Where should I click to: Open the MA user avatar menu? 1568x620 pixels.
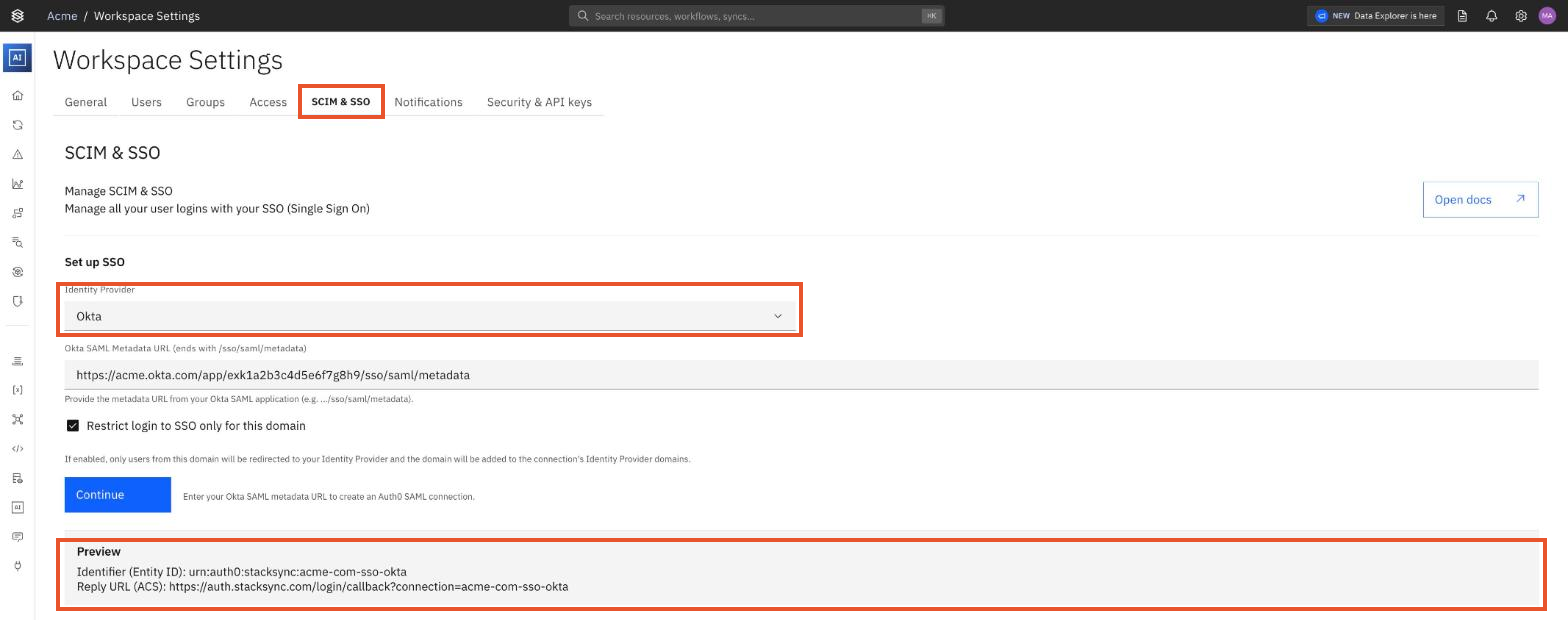pyautogui.click(x=1548, y=16)
